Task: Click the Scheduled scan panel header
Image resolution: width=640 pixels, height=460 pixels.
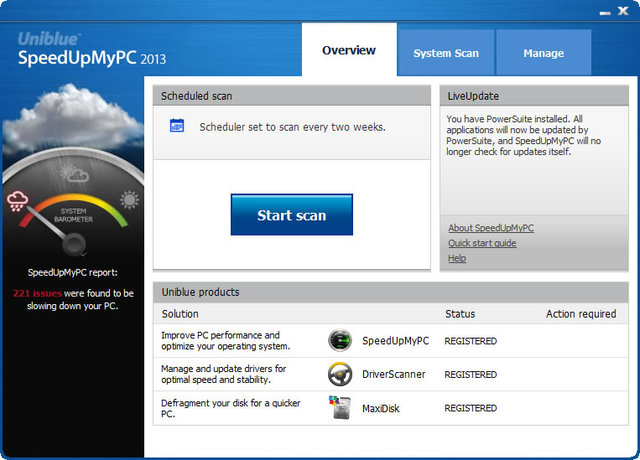Action: 292,96
